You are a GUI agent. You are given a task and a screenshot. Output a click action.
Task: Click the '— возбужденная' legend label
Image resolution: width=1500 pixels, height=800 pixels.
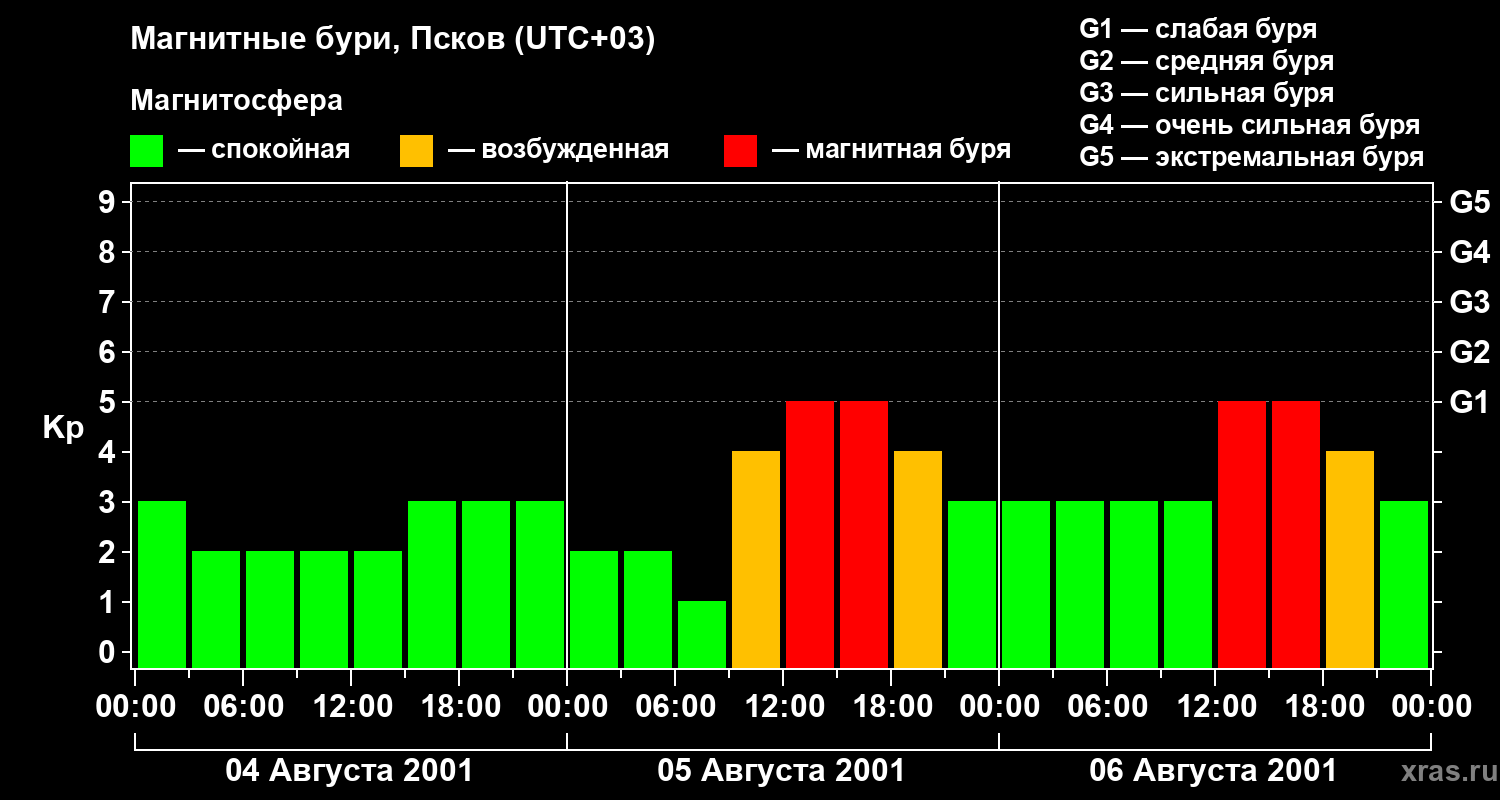558,150
